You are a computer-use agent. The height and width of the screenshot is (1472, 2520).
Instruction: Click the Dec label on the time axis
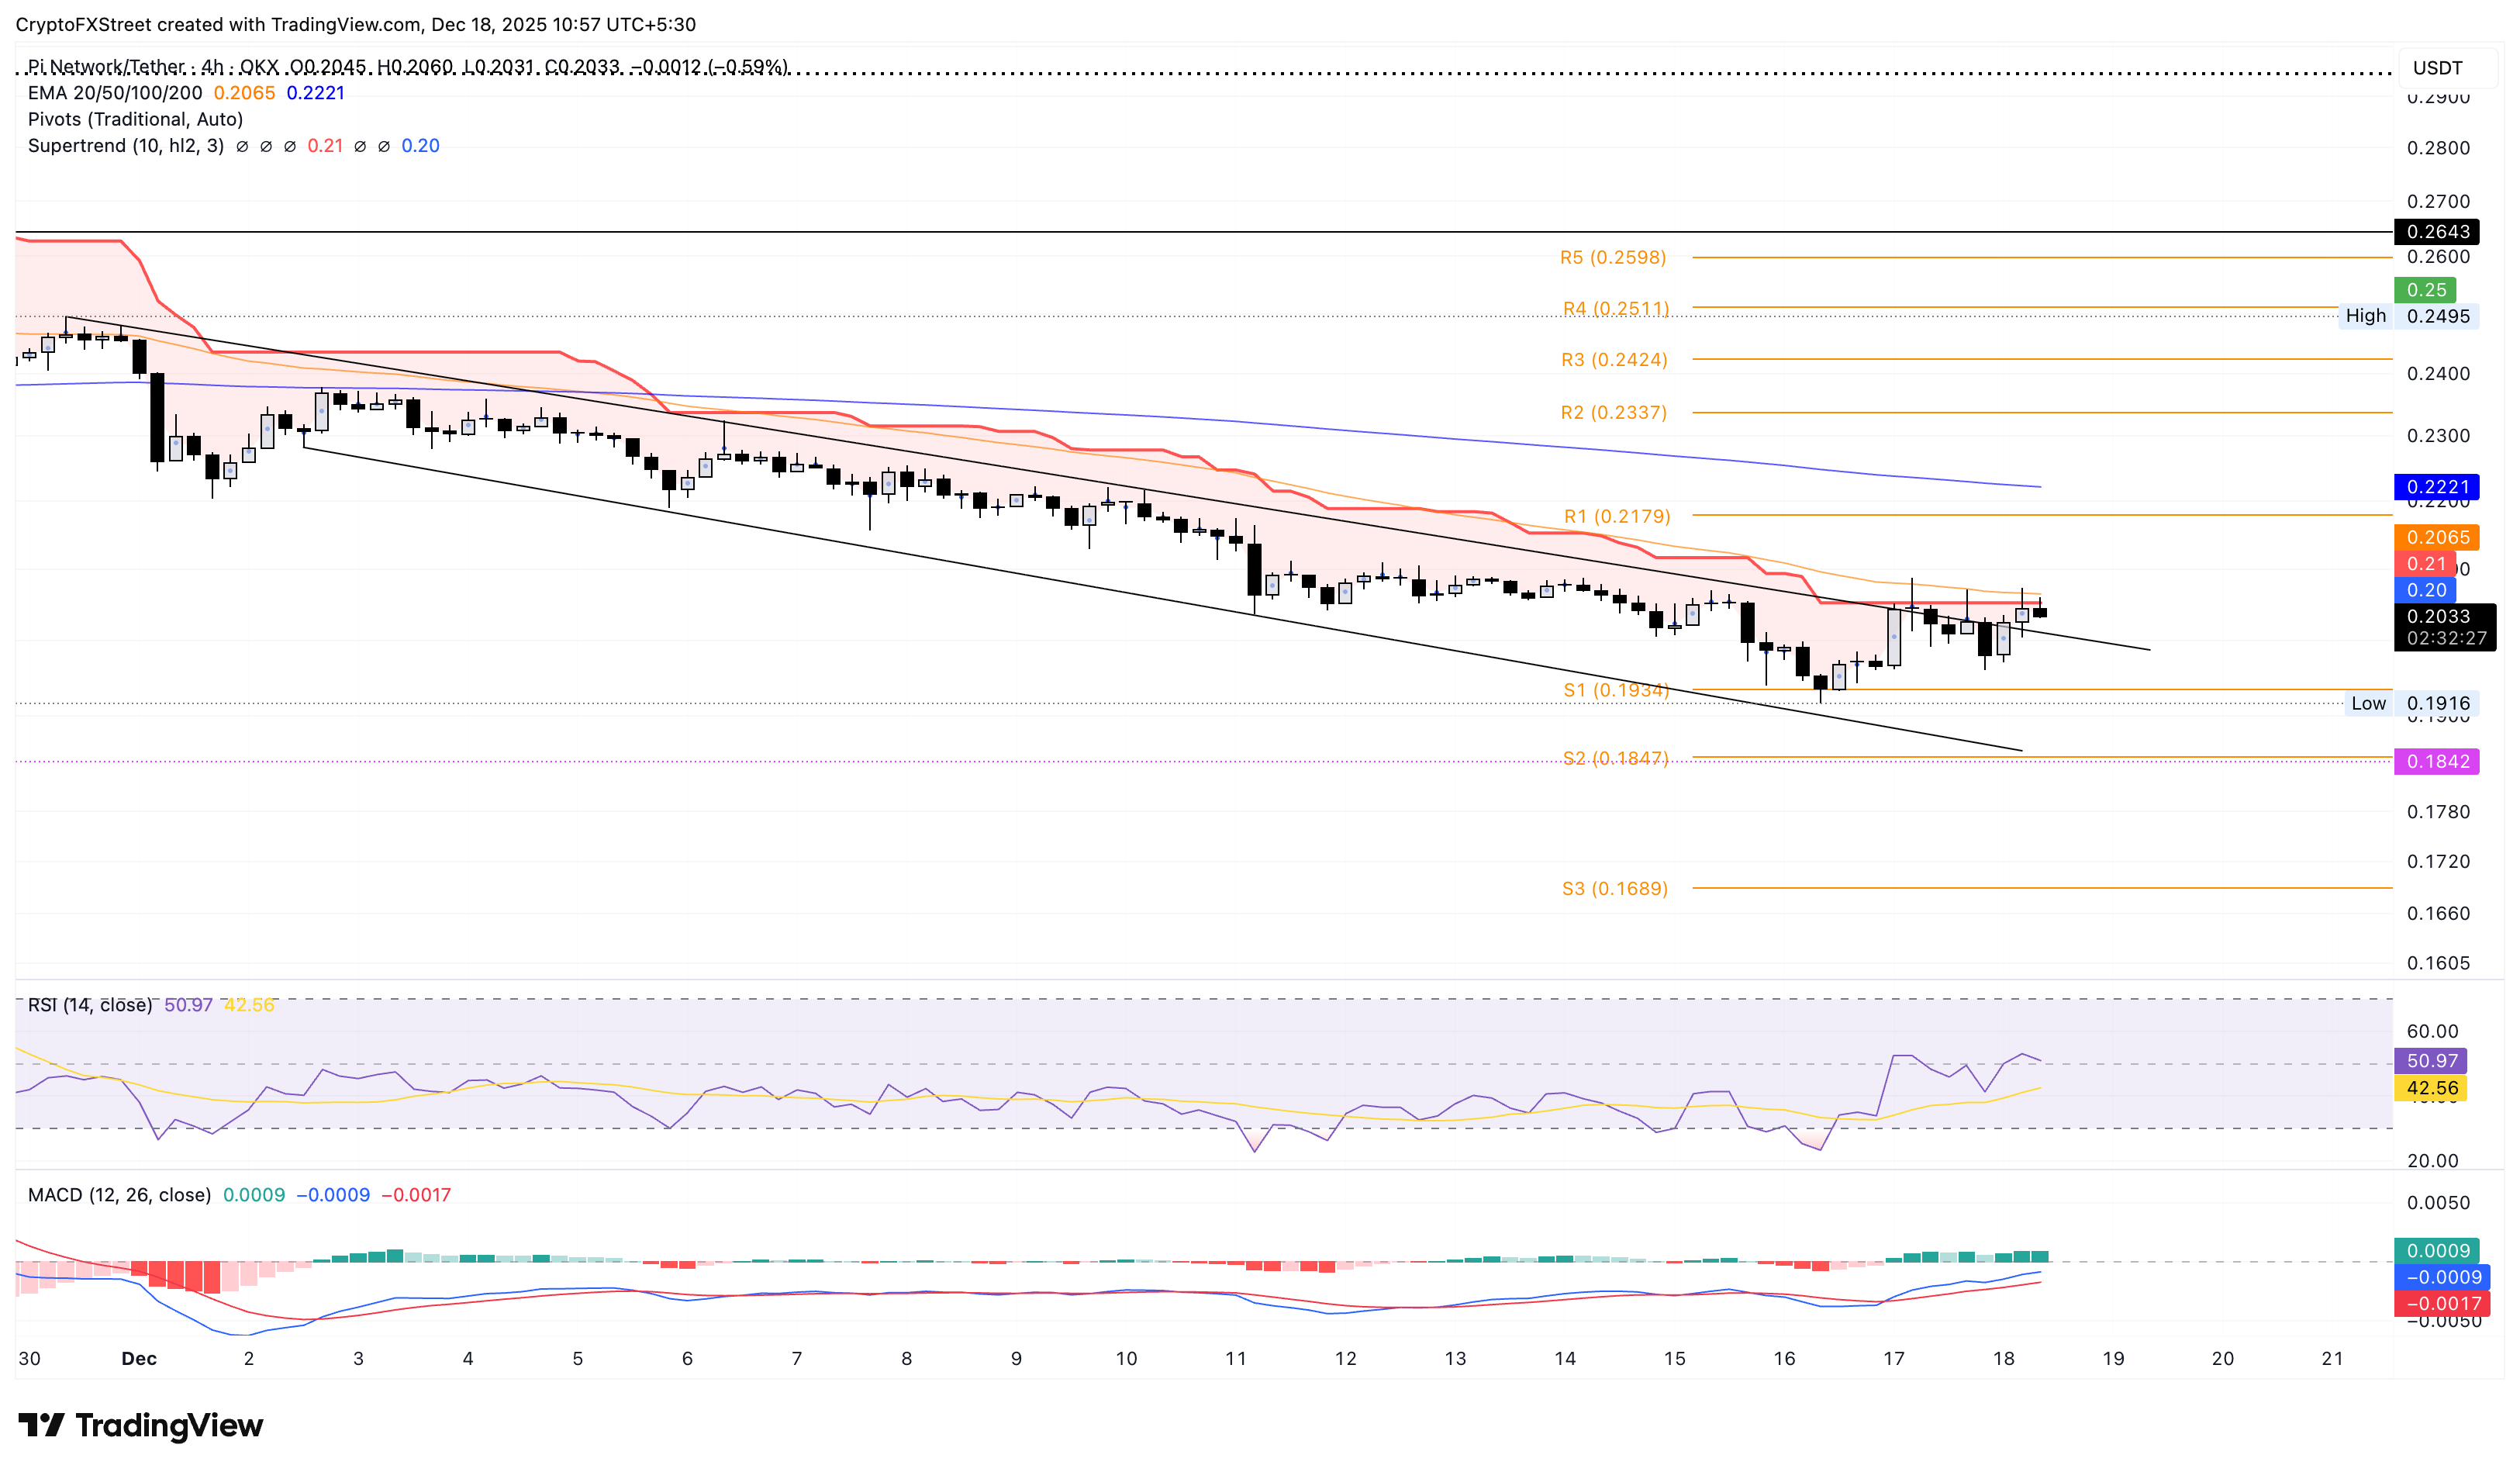coord(138,1358)
